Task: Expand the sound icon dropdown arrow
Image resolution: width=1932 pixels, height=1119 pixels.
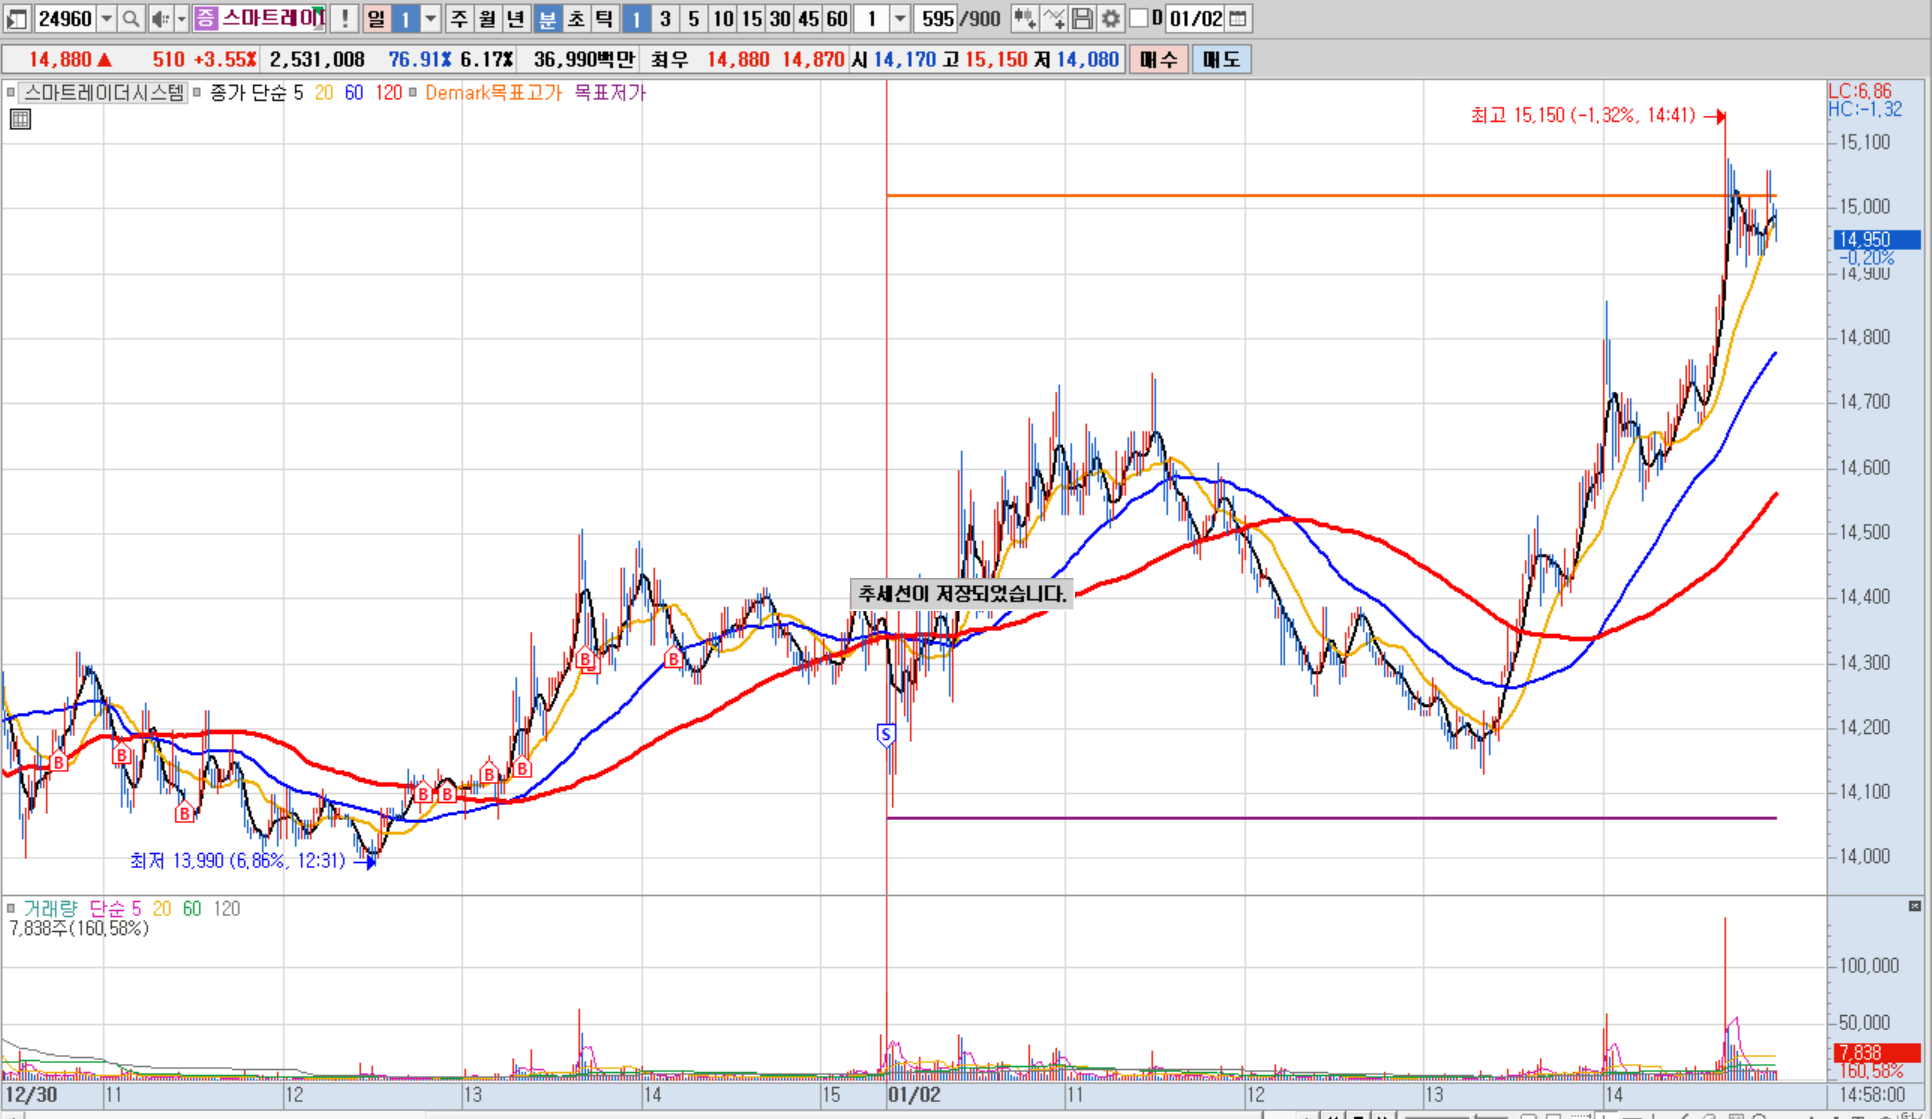Action: pyautogui.click(x=181, y=18)
